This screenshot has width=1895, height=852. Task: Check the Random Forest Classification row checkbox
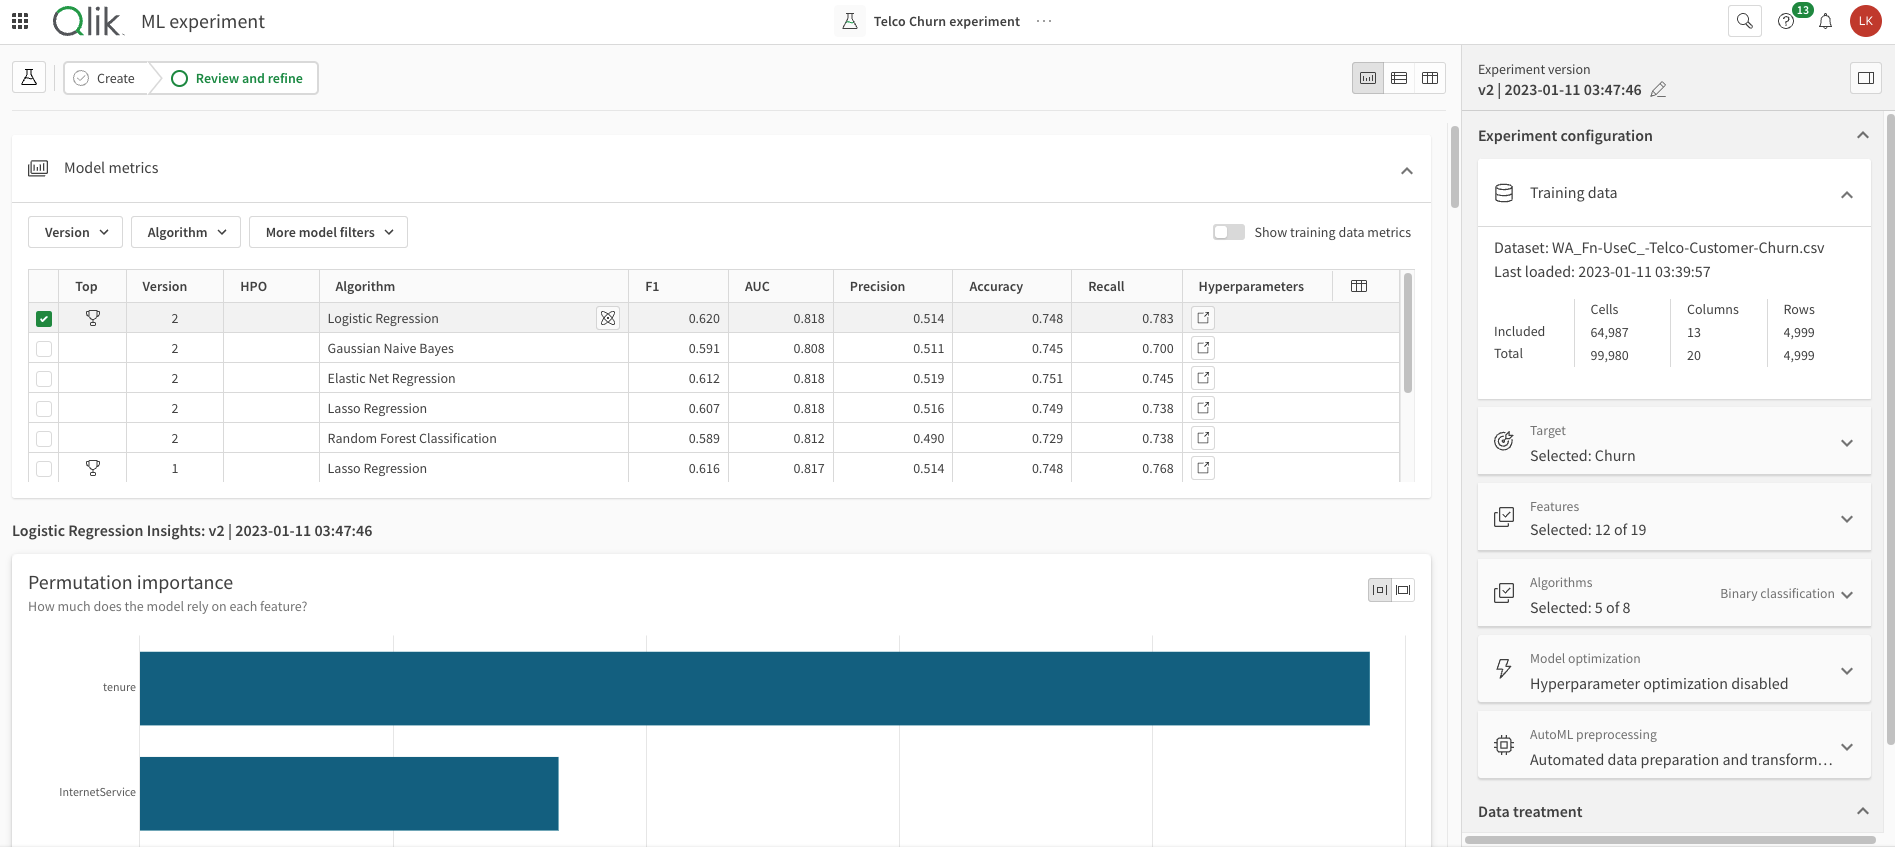point(44,439)
